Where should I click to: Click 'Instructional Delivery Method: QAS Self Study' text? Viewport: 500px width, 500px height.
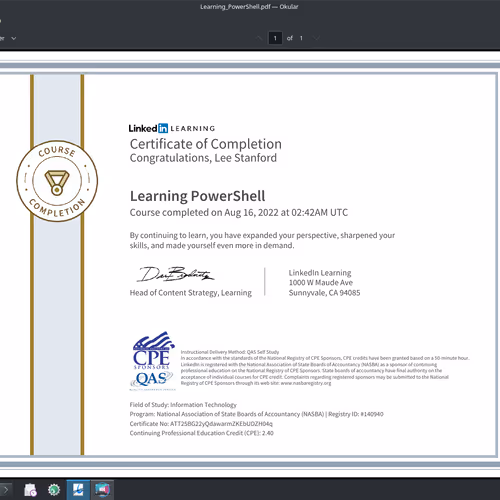coord(230,352)
